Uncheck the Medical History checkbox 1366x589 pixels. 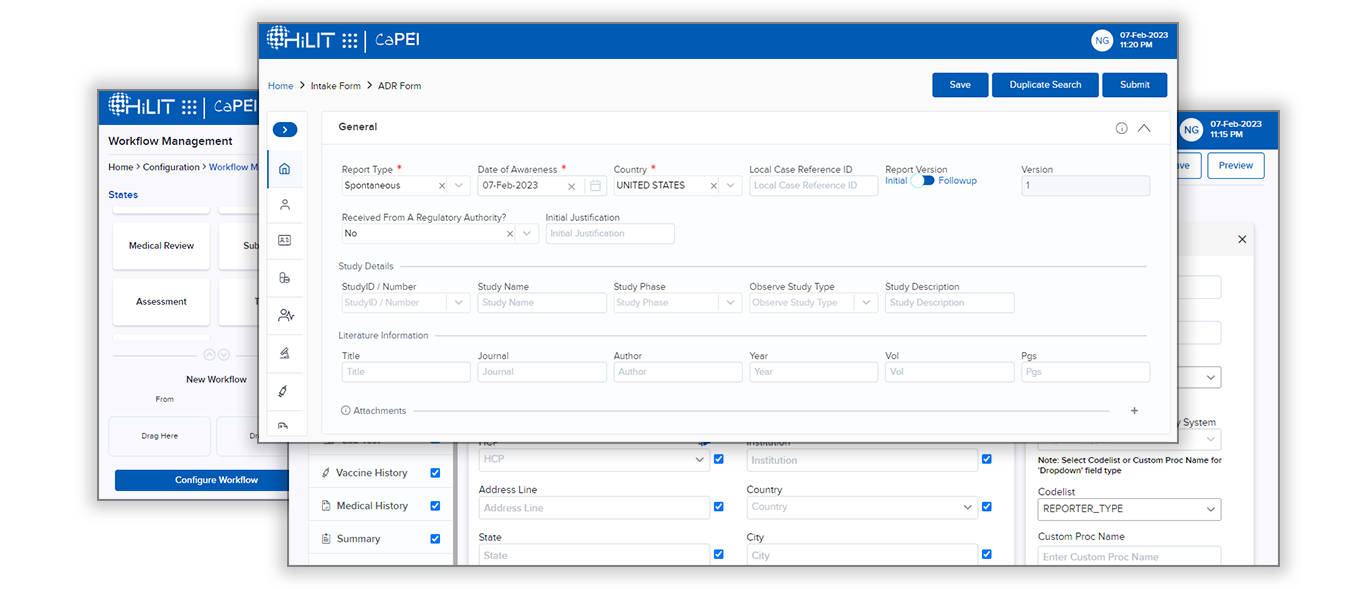click(435, 506)
